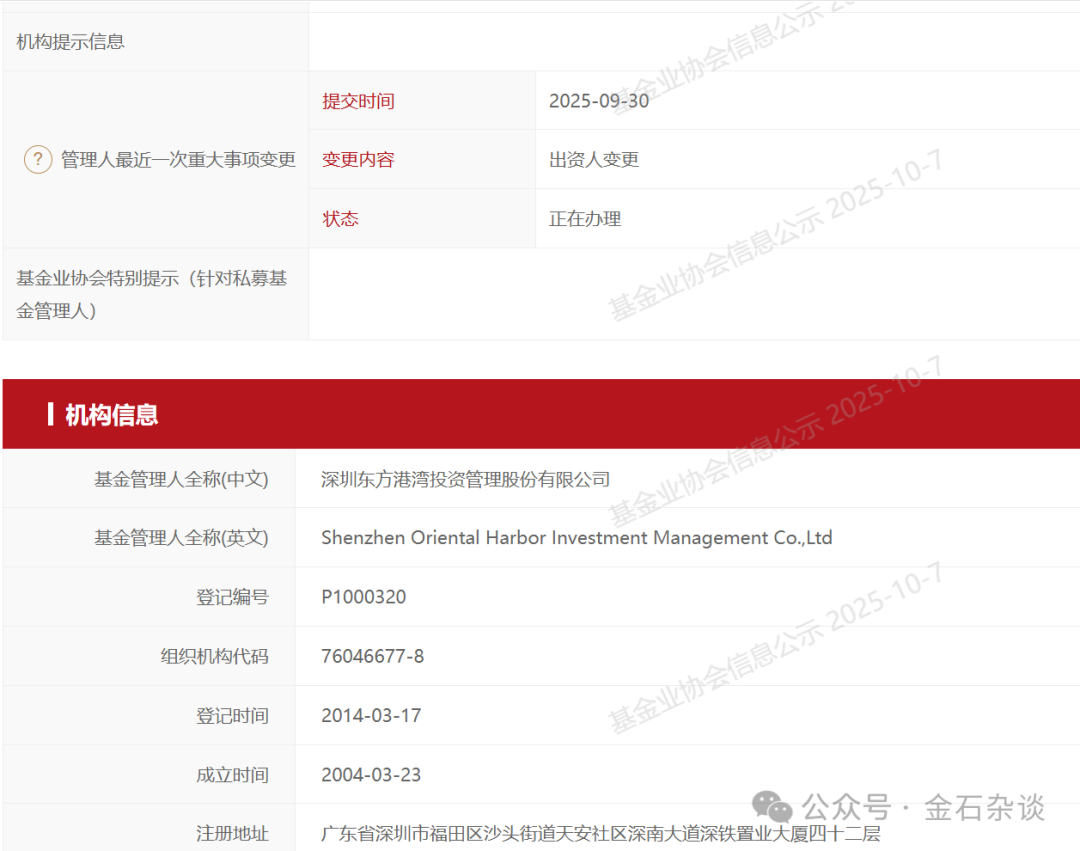Screen dimensions: 1080x851
Task: Select the 提交时间 label
Action: coord(358,101)
